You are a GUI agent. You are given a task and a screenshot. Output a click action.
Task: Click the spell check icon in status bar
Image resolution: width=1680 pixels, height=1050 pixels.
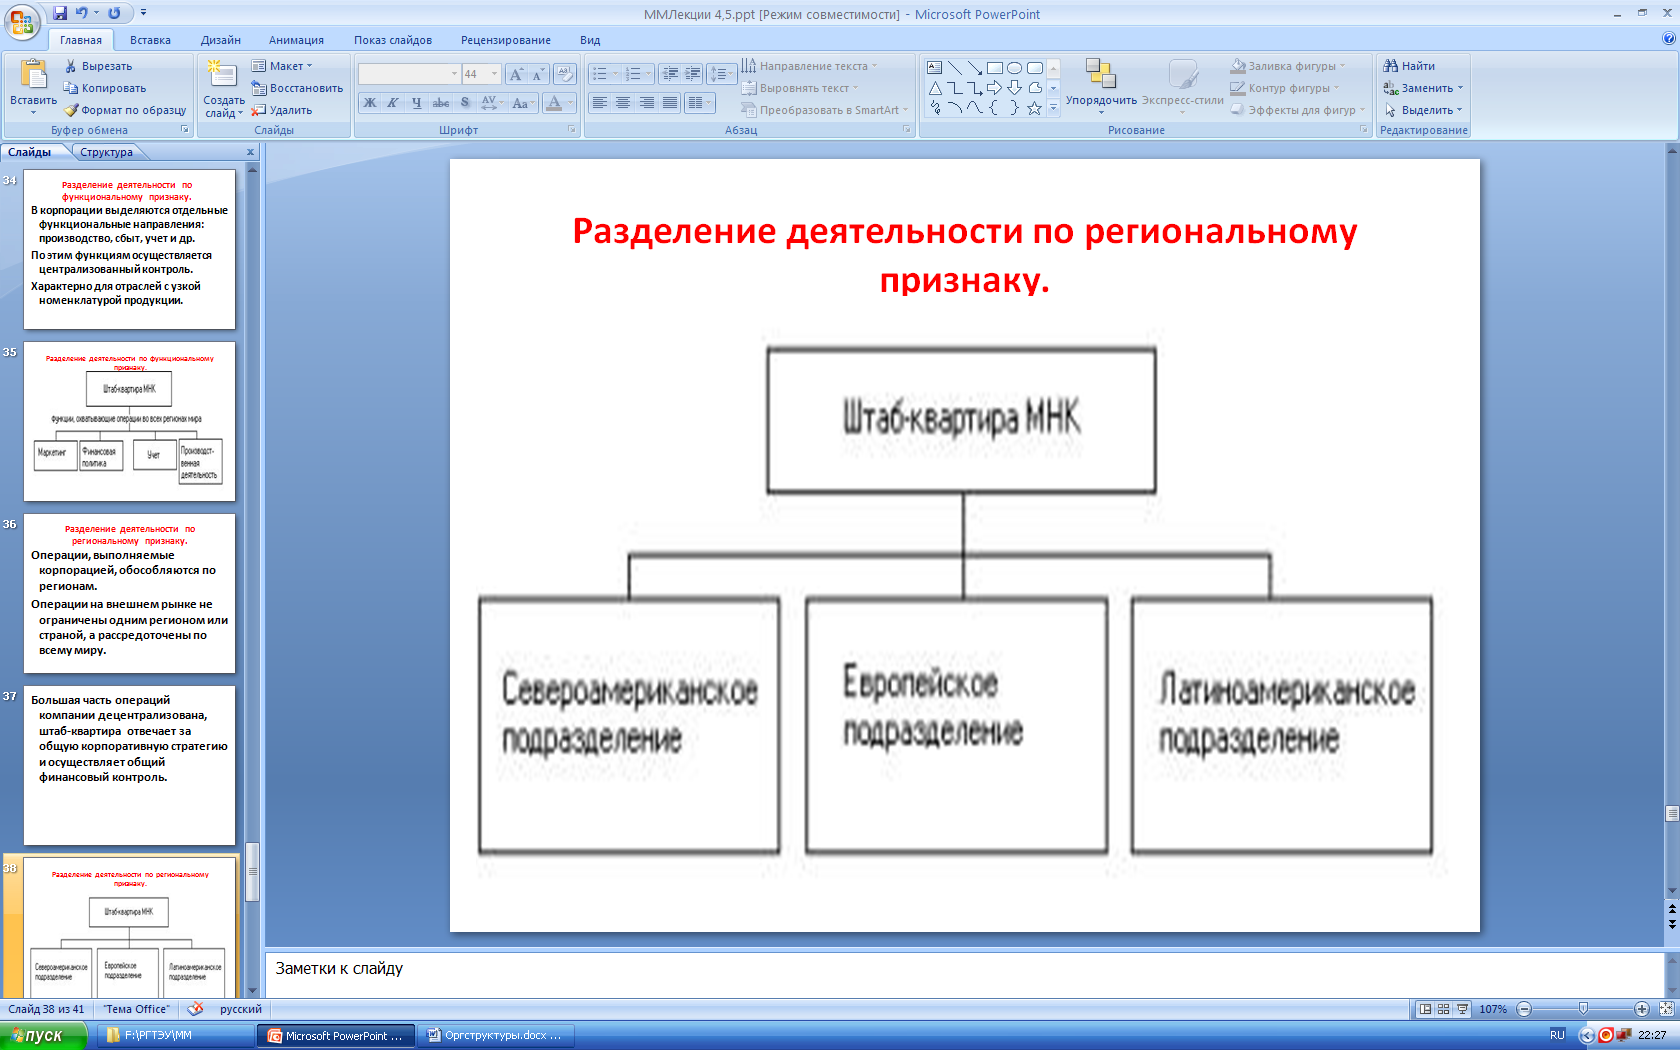196,1009
